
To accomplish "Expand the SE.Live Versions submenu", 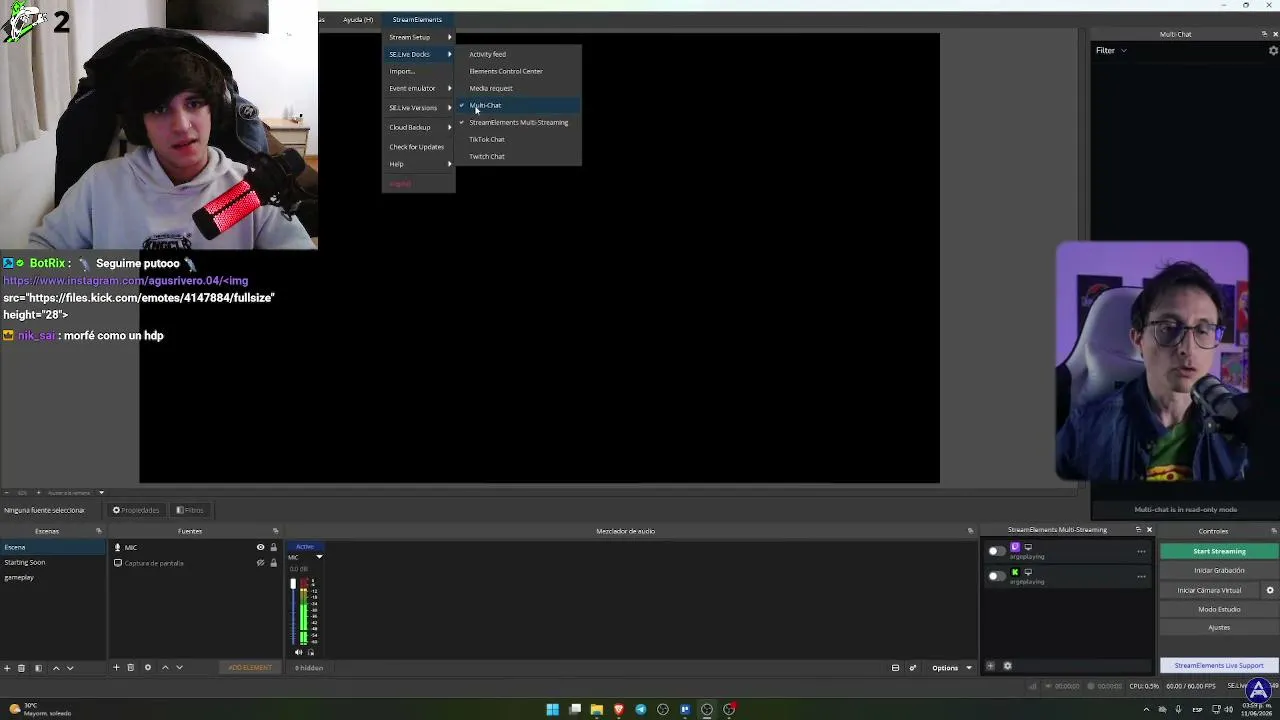I will pos(419,107).
